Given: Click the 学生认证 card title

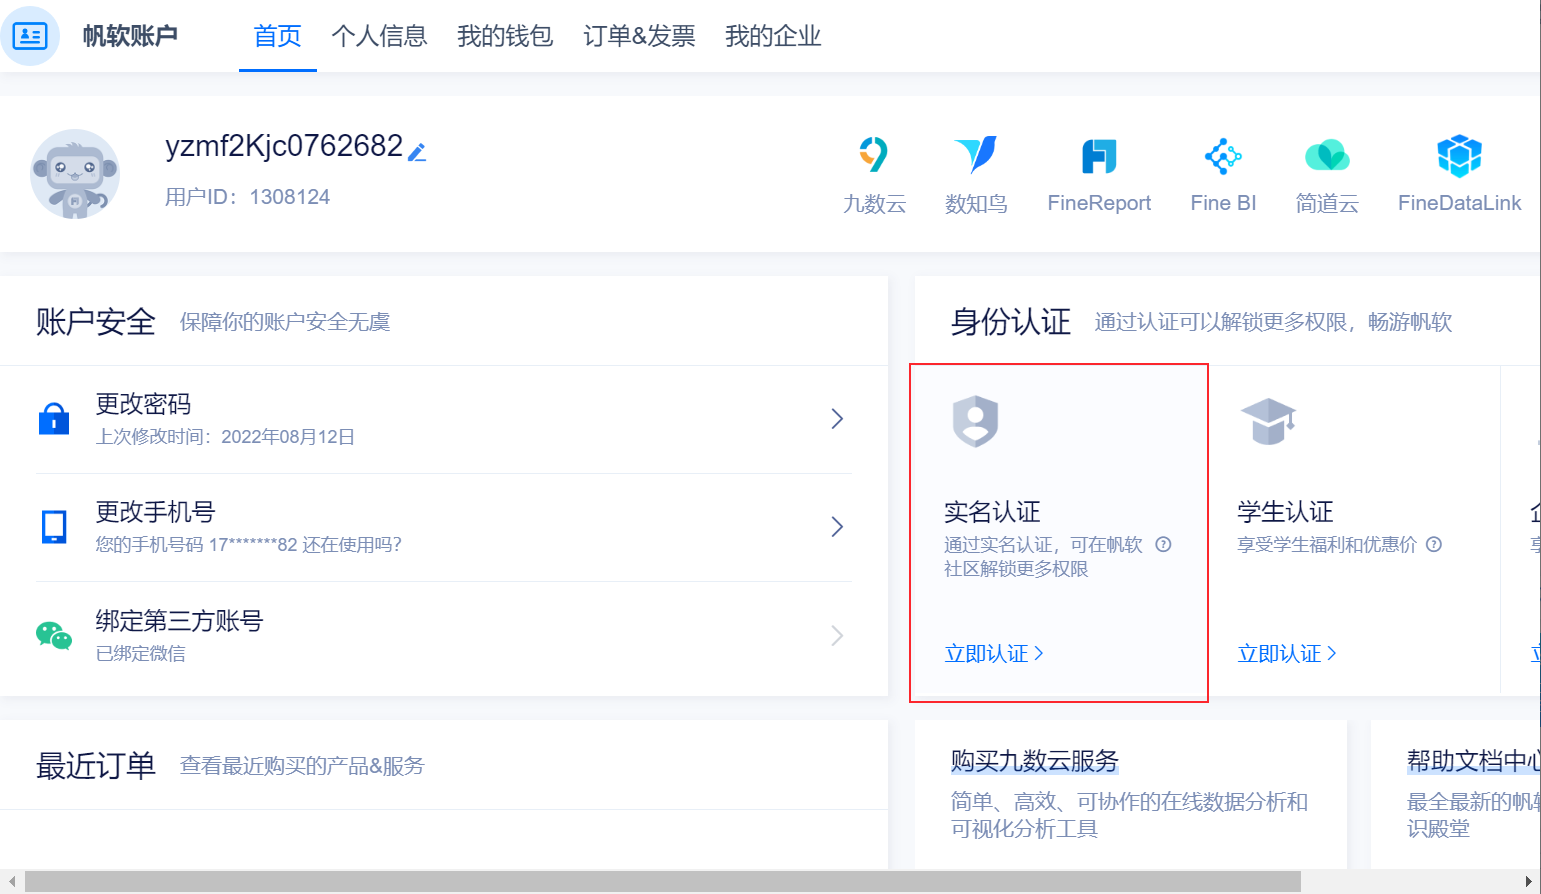Looking at the screenshot, I should 1285,512.
